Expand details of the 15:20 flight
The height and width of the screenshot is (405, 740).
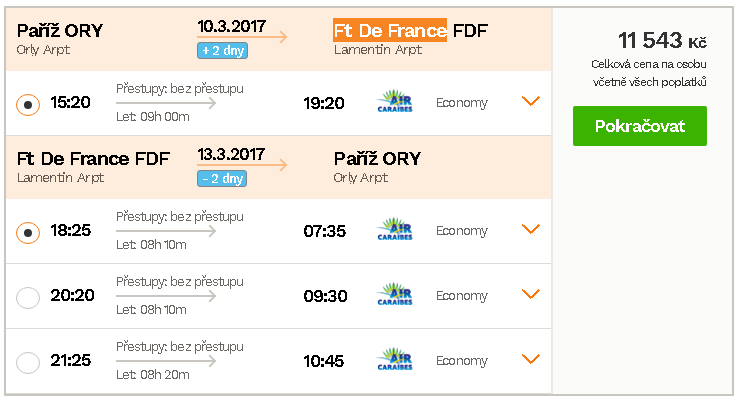tap(530, 101)
